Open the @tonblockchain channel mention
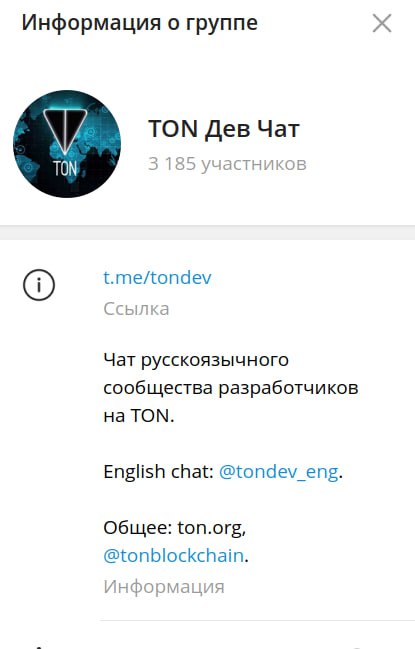This screenshot has width=415, height=649. pos(173,555)
